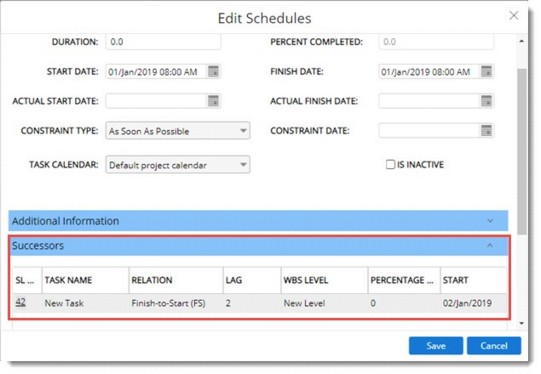The width and height of the screenshot is (541, 374).
Task: Check the IS INACTIVE checkbox
Action: point(390,165)
